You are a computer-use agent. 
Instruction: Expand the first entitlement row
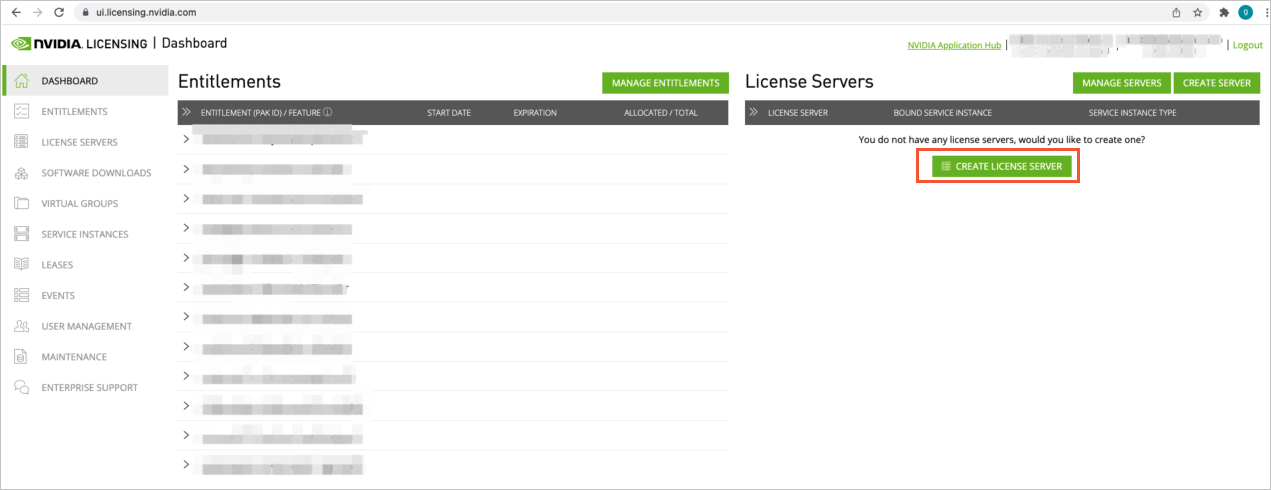point(186,138)
